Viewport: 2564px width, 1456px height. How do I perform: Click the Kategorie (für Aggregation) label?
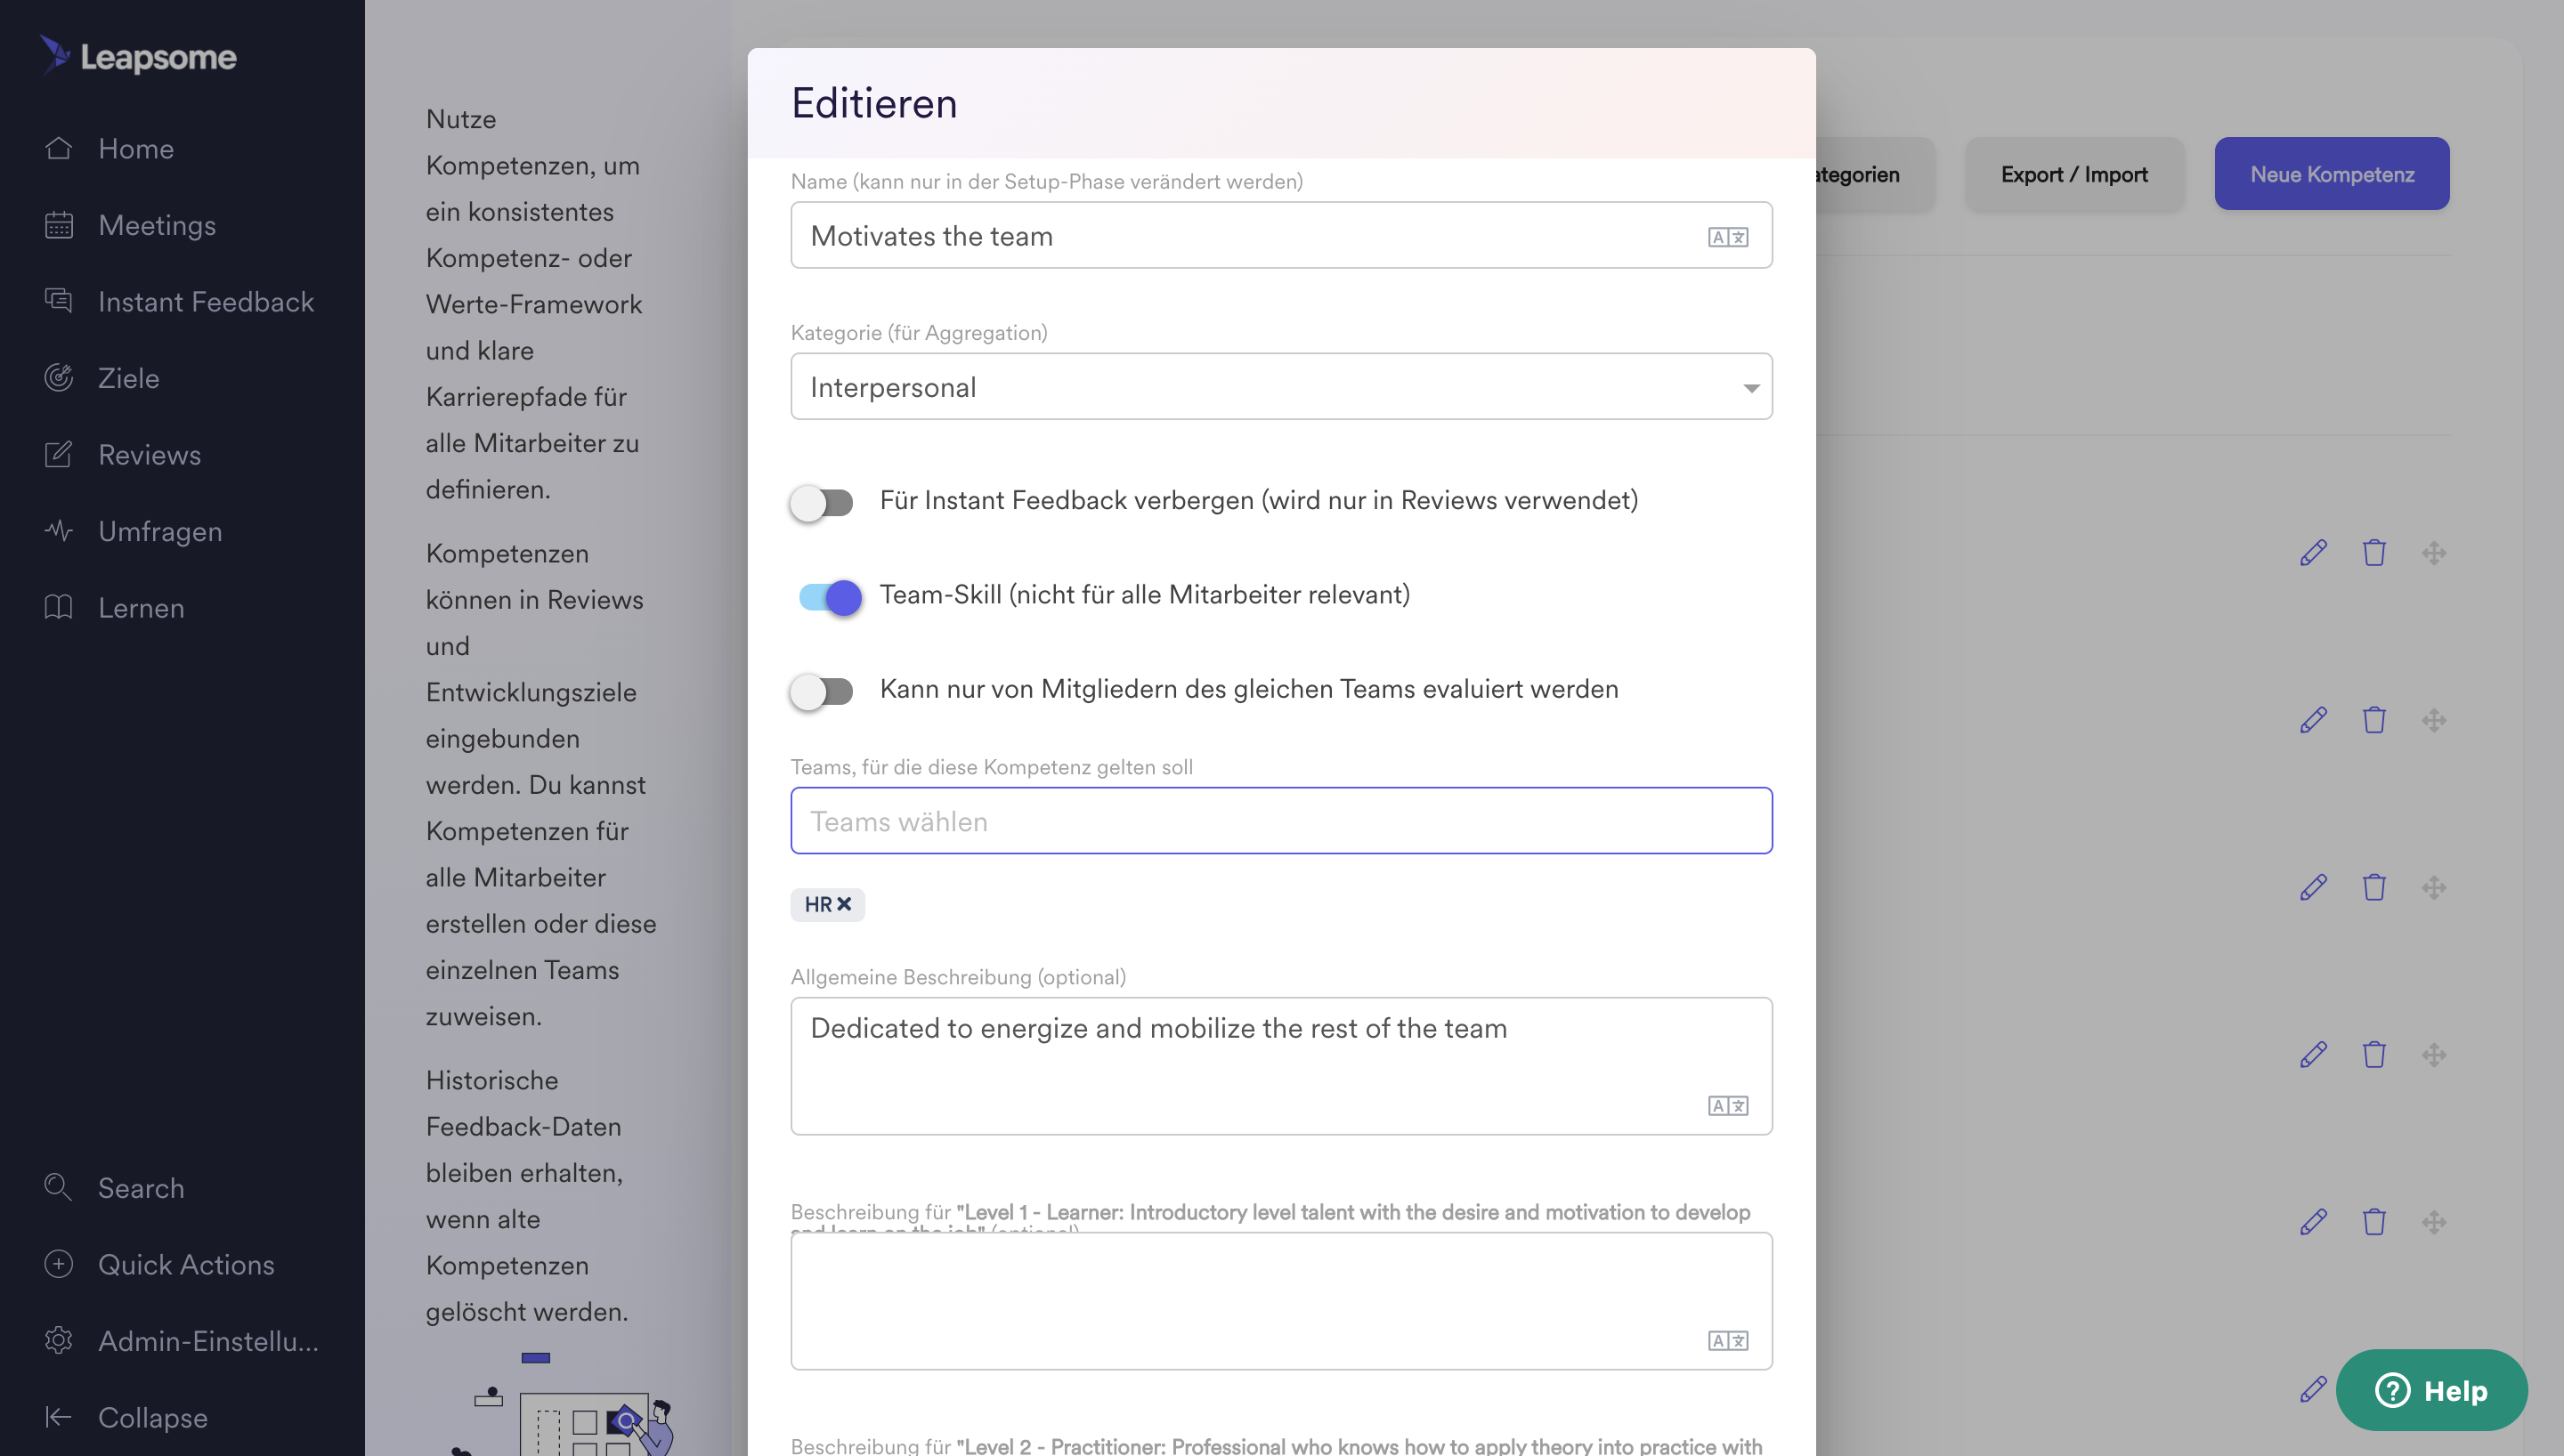[919, 332]
